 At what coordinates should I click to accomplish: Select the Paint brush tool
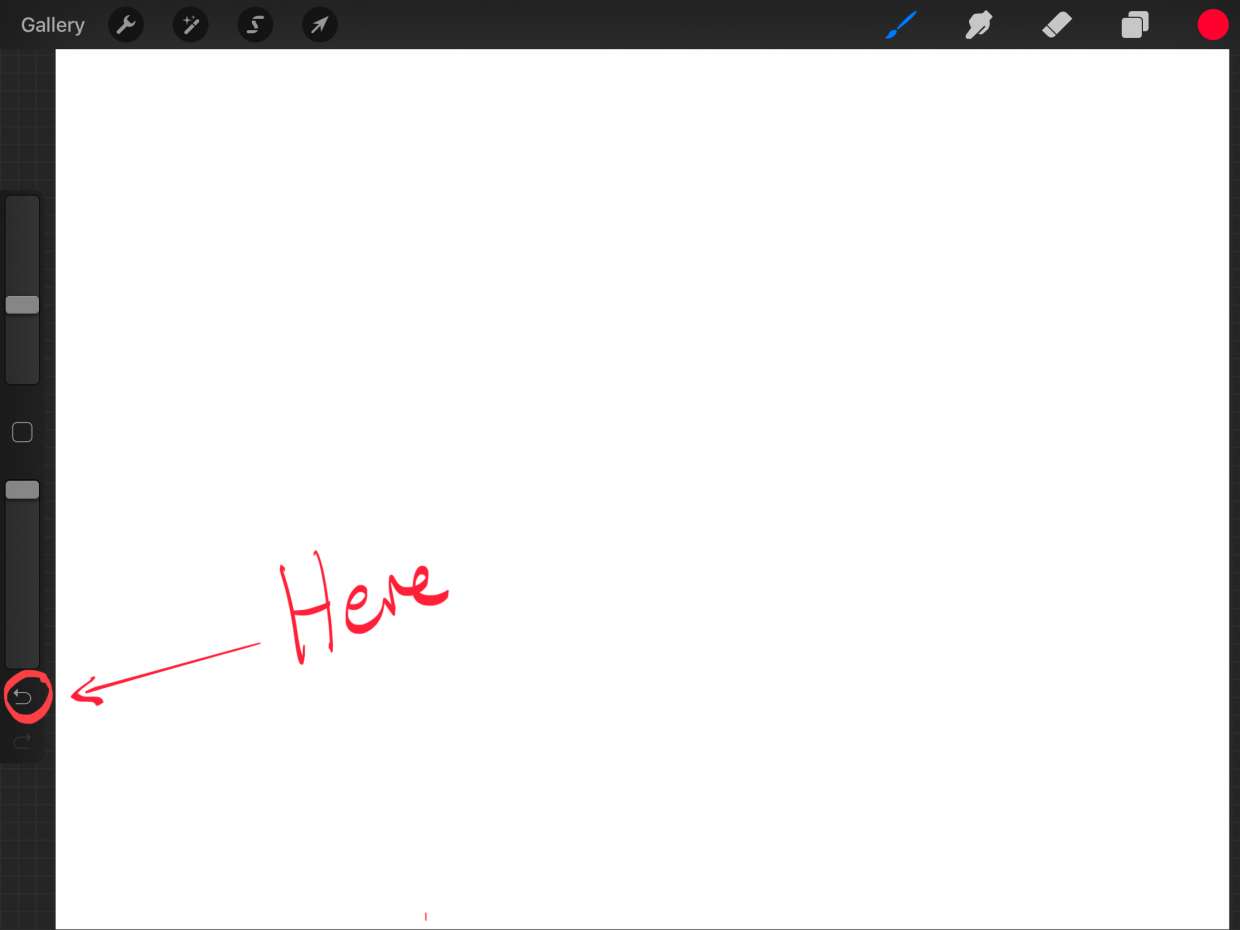(x=901, y=25)
